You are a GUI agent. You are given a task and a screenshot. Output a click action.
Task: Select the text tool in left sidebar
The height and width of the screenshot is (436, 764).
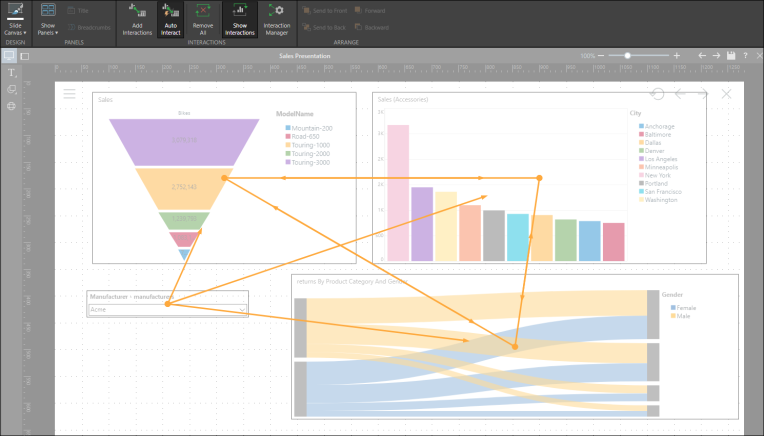pos(11,73)
